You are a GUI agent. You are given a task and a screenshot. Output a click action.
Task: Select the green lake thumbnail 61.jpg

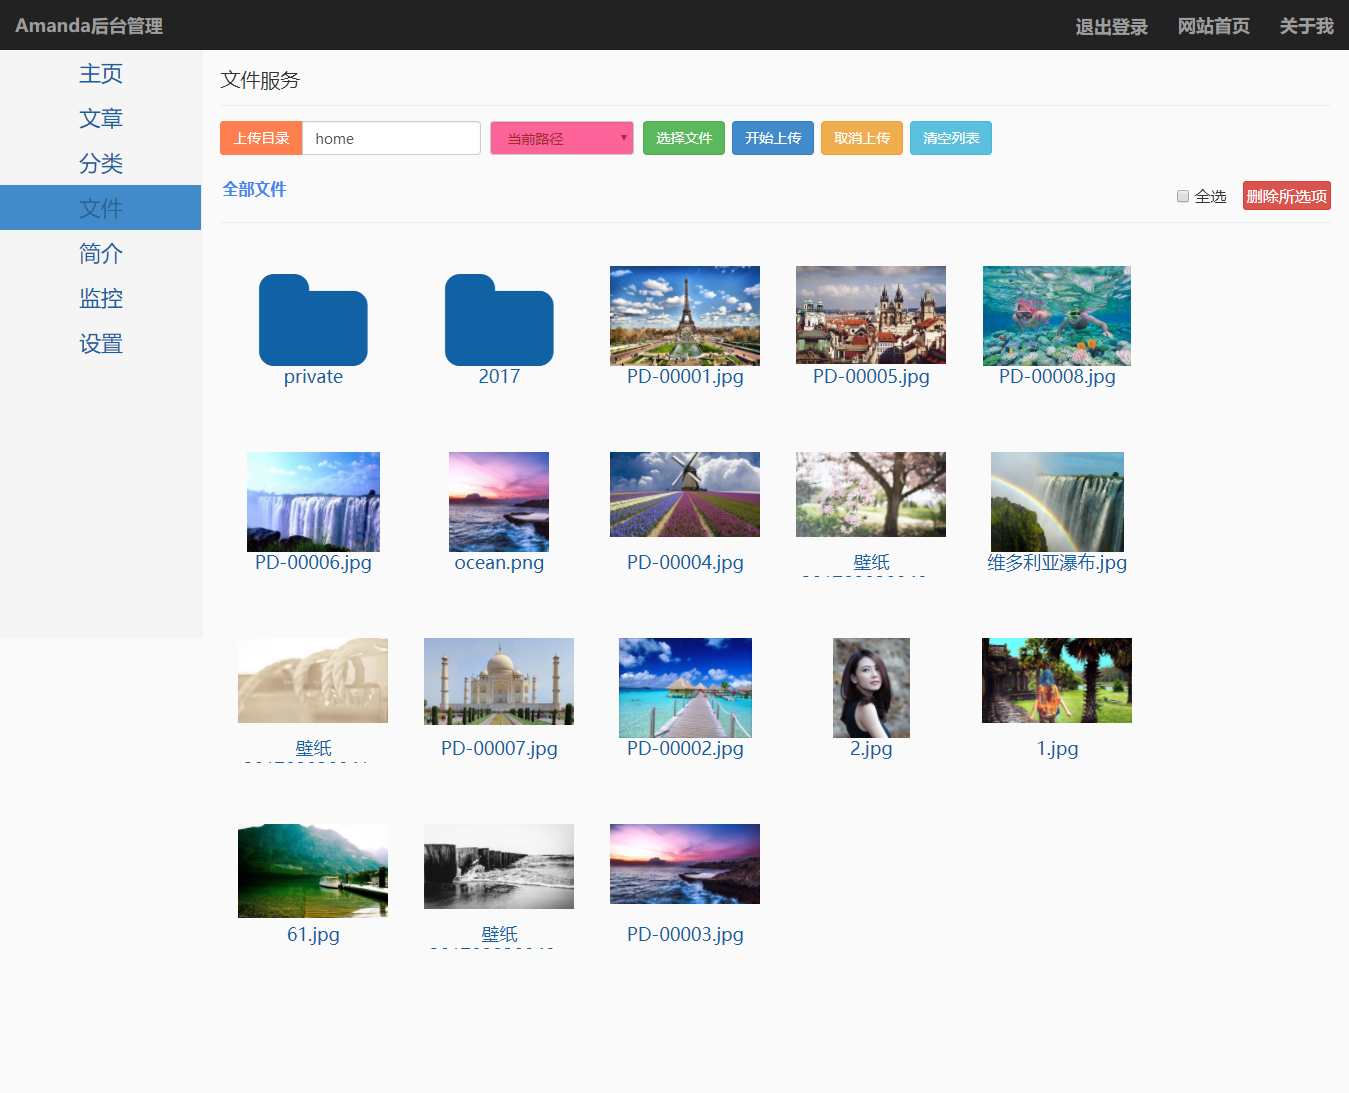point(313,871)
